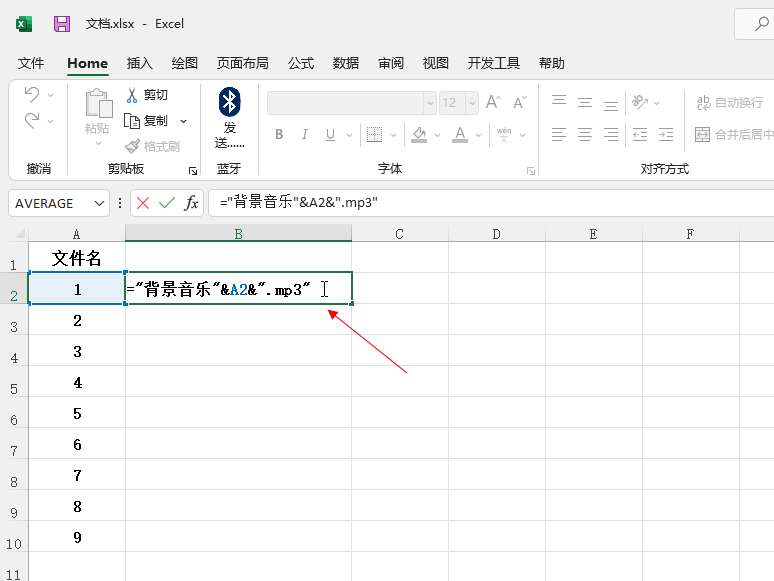Select the Format Painter brush
Screen dimensions: 774x581
click(152, 147)
